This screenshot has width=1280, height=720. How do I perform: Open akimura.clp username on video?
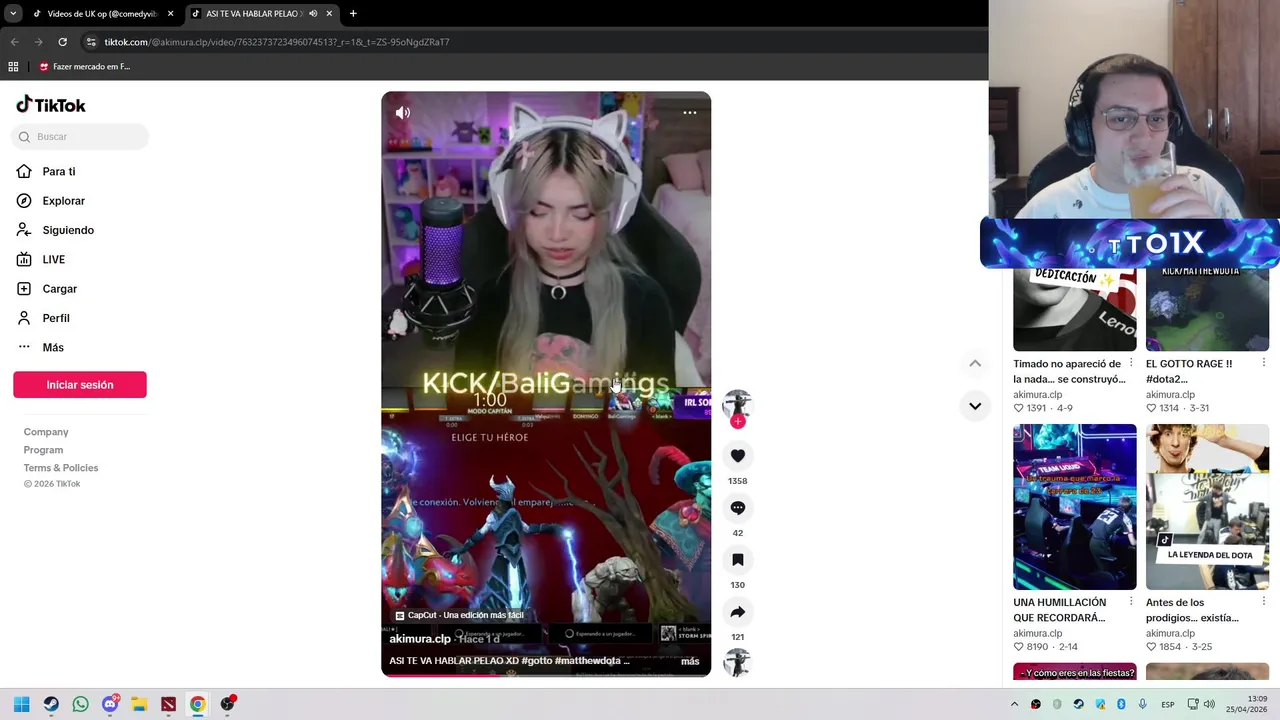point(420,639)
